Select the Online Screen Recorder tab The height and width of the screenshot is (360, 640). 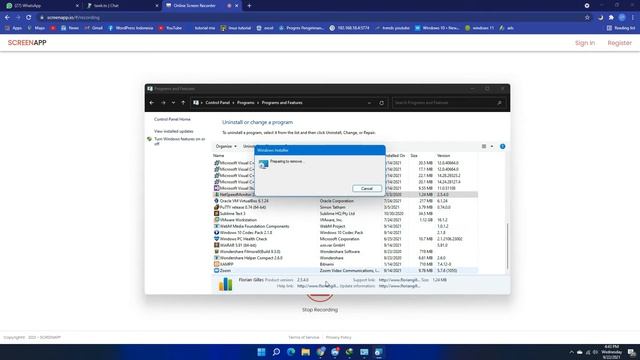(202, 6)
